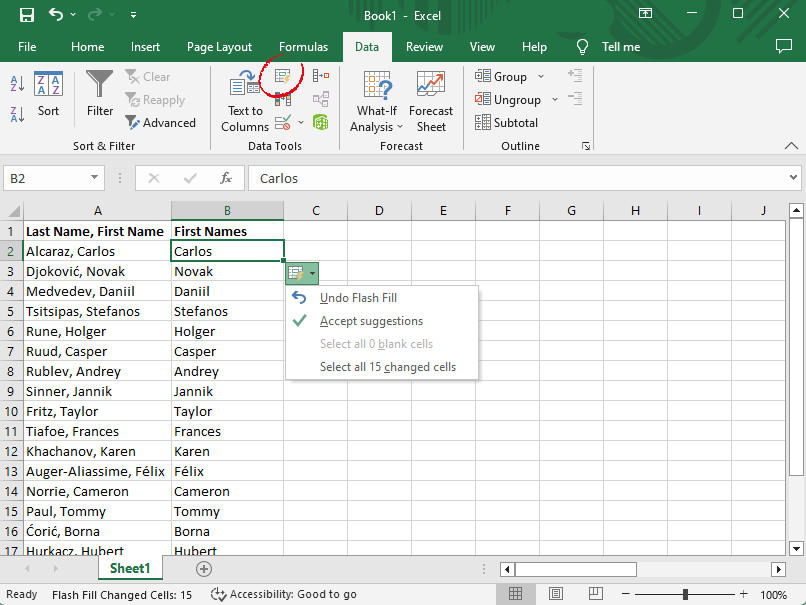Viewport: 806px width, 605px height.
Task: Expand the Ungroup dropdown arrow
Action: 555,99
